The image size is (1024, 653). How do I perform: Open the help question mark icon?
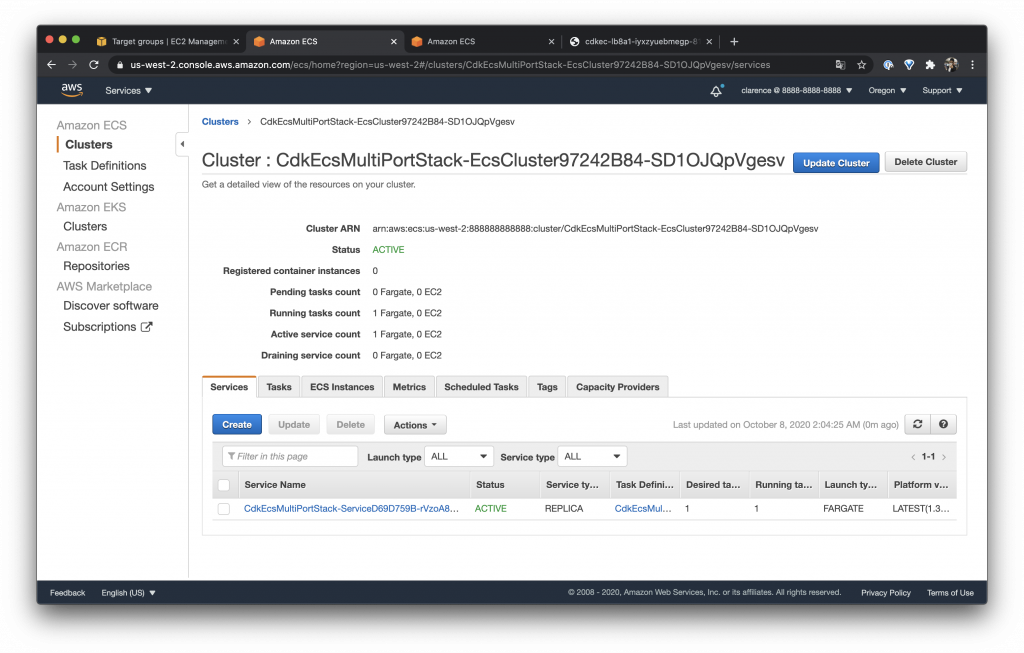944,424
